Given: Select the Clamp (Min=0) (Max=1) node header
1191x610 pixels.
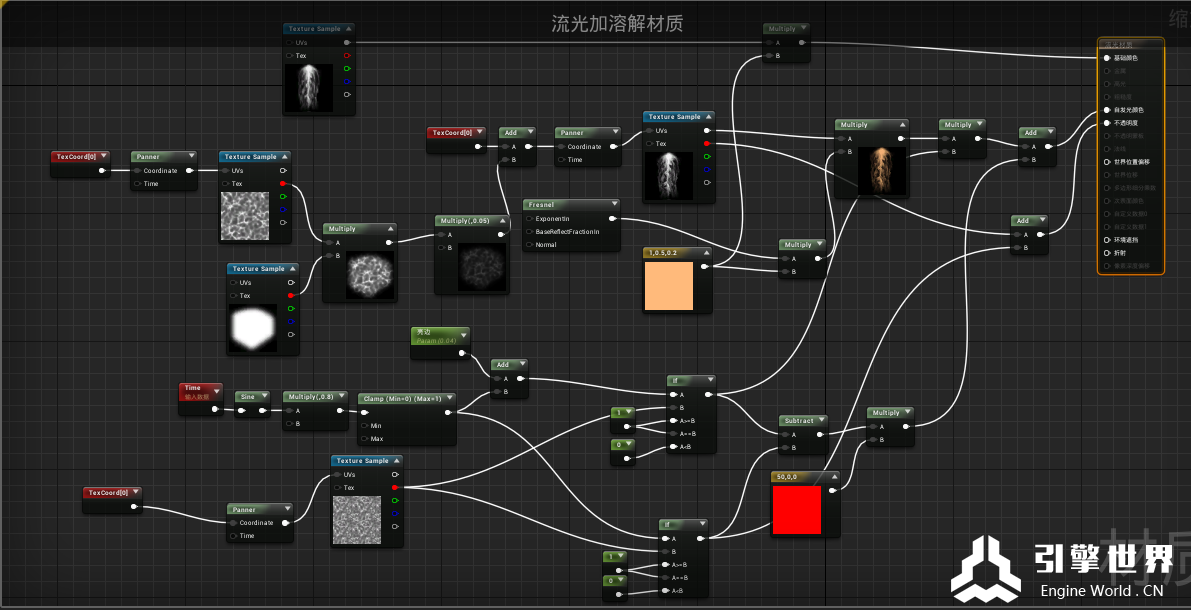Looking at the screenshot, I should click(406, 398).
